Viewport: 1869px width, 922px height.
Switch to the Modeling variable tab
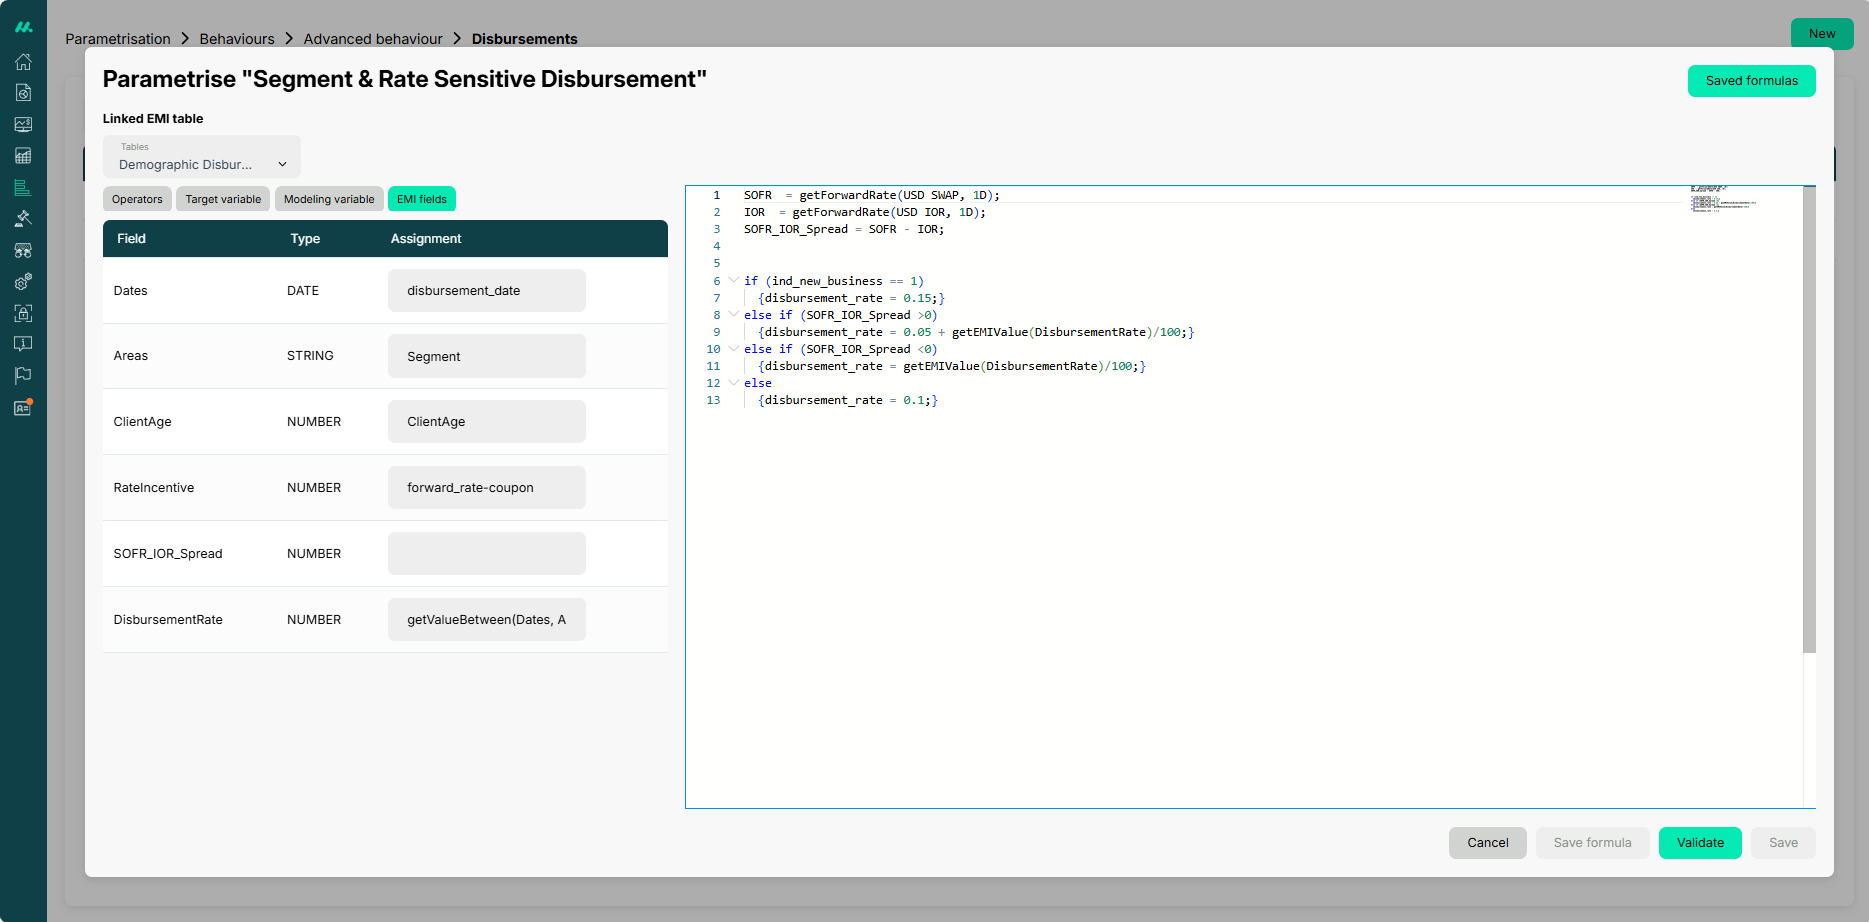point(329,199)
